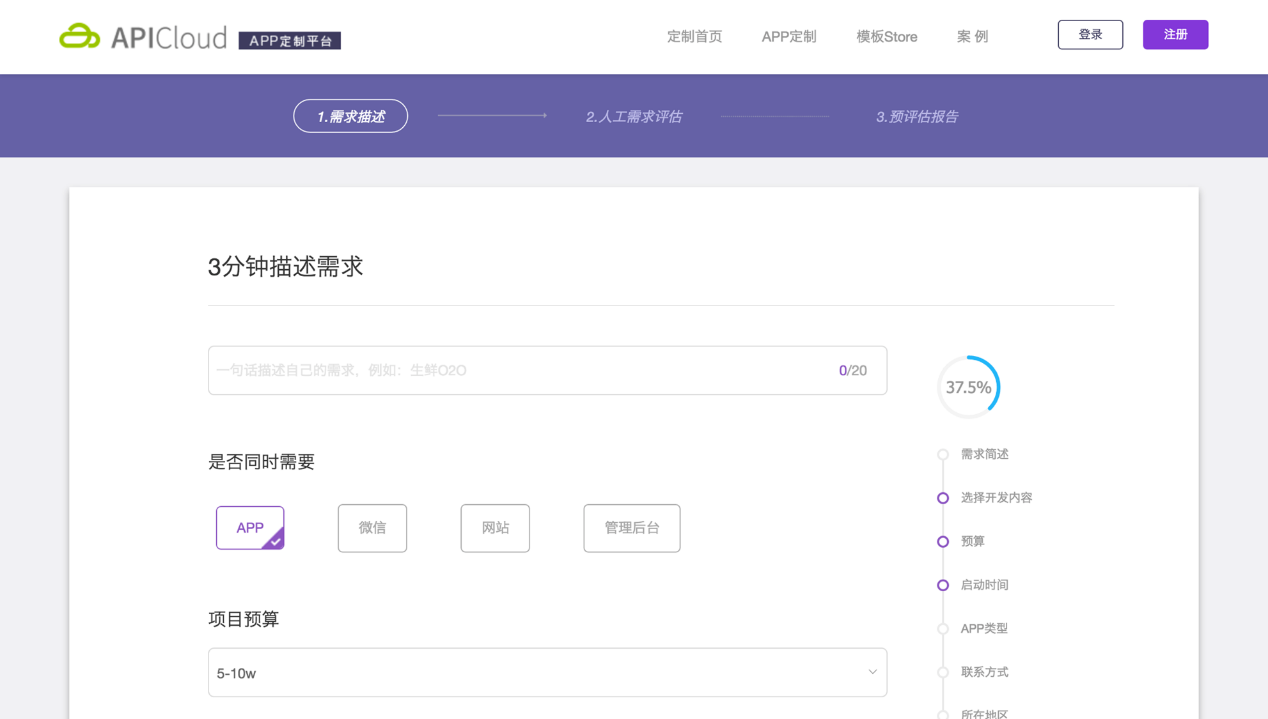This screenshot has width=1268, height=719.
Task: Click the budget dropdown chevron arrow
Action: [x=872, y=672]
